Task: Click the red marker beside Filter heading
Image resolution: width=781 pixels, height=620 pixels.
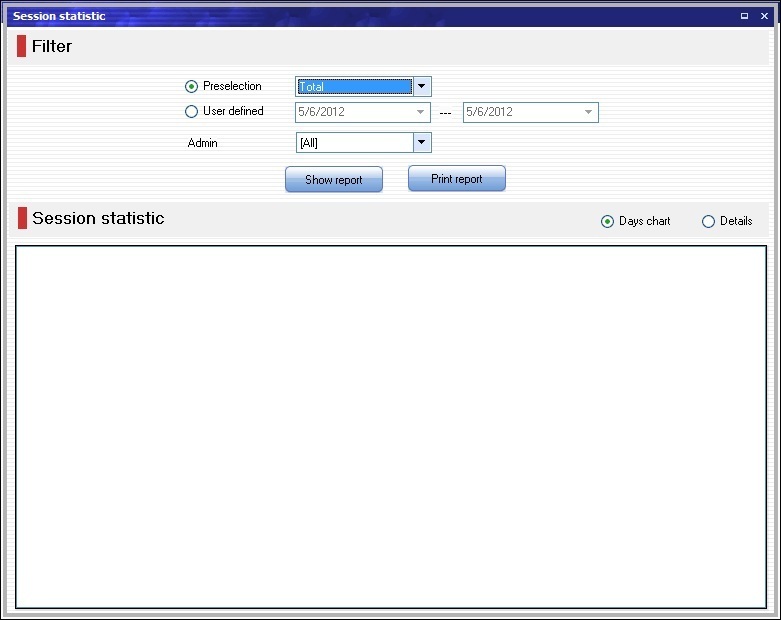Action: (x=22, y=46)
